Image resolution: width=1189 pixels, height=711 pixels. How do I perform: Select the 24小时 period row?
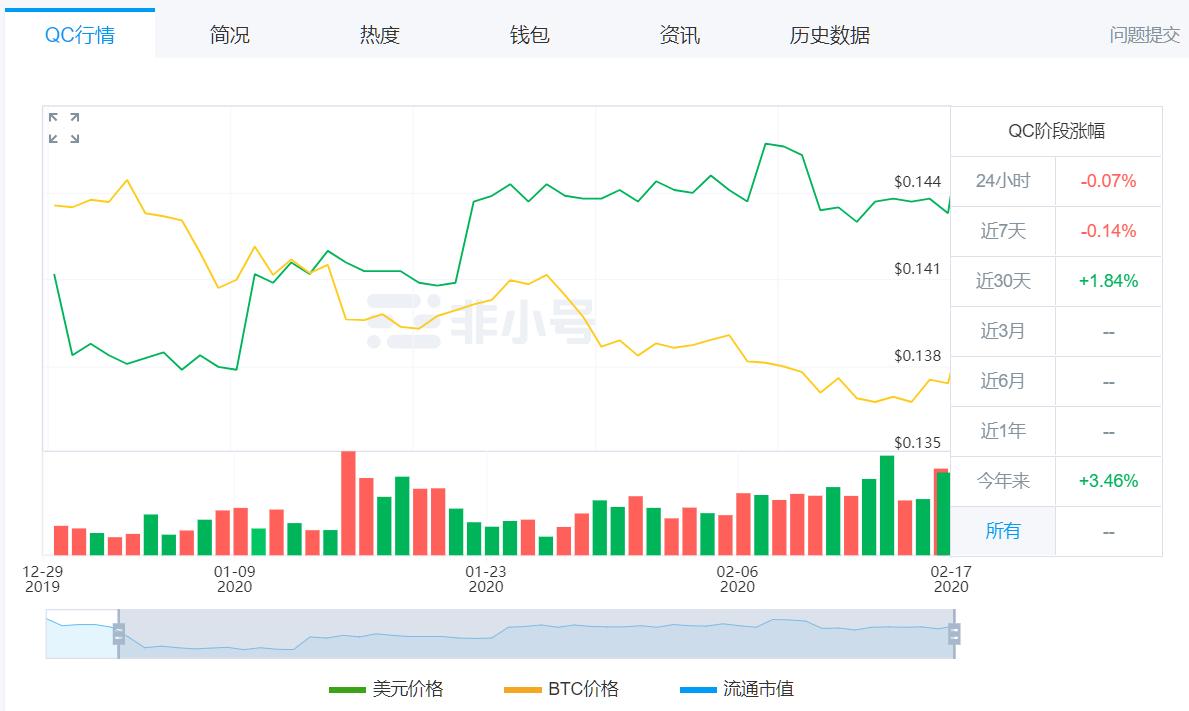point(1056,181)
